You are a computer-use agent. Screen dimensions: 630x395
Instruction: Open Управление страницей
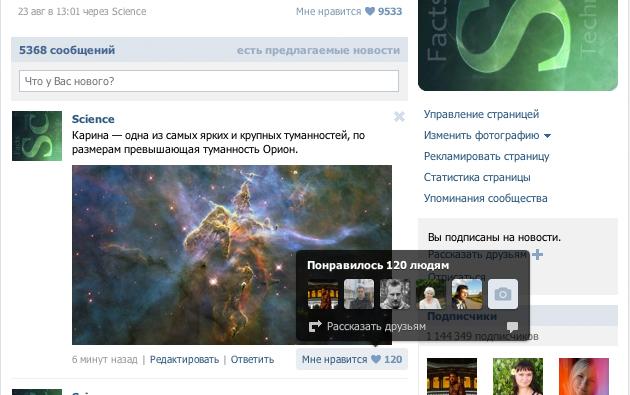(x=481, y=114)
